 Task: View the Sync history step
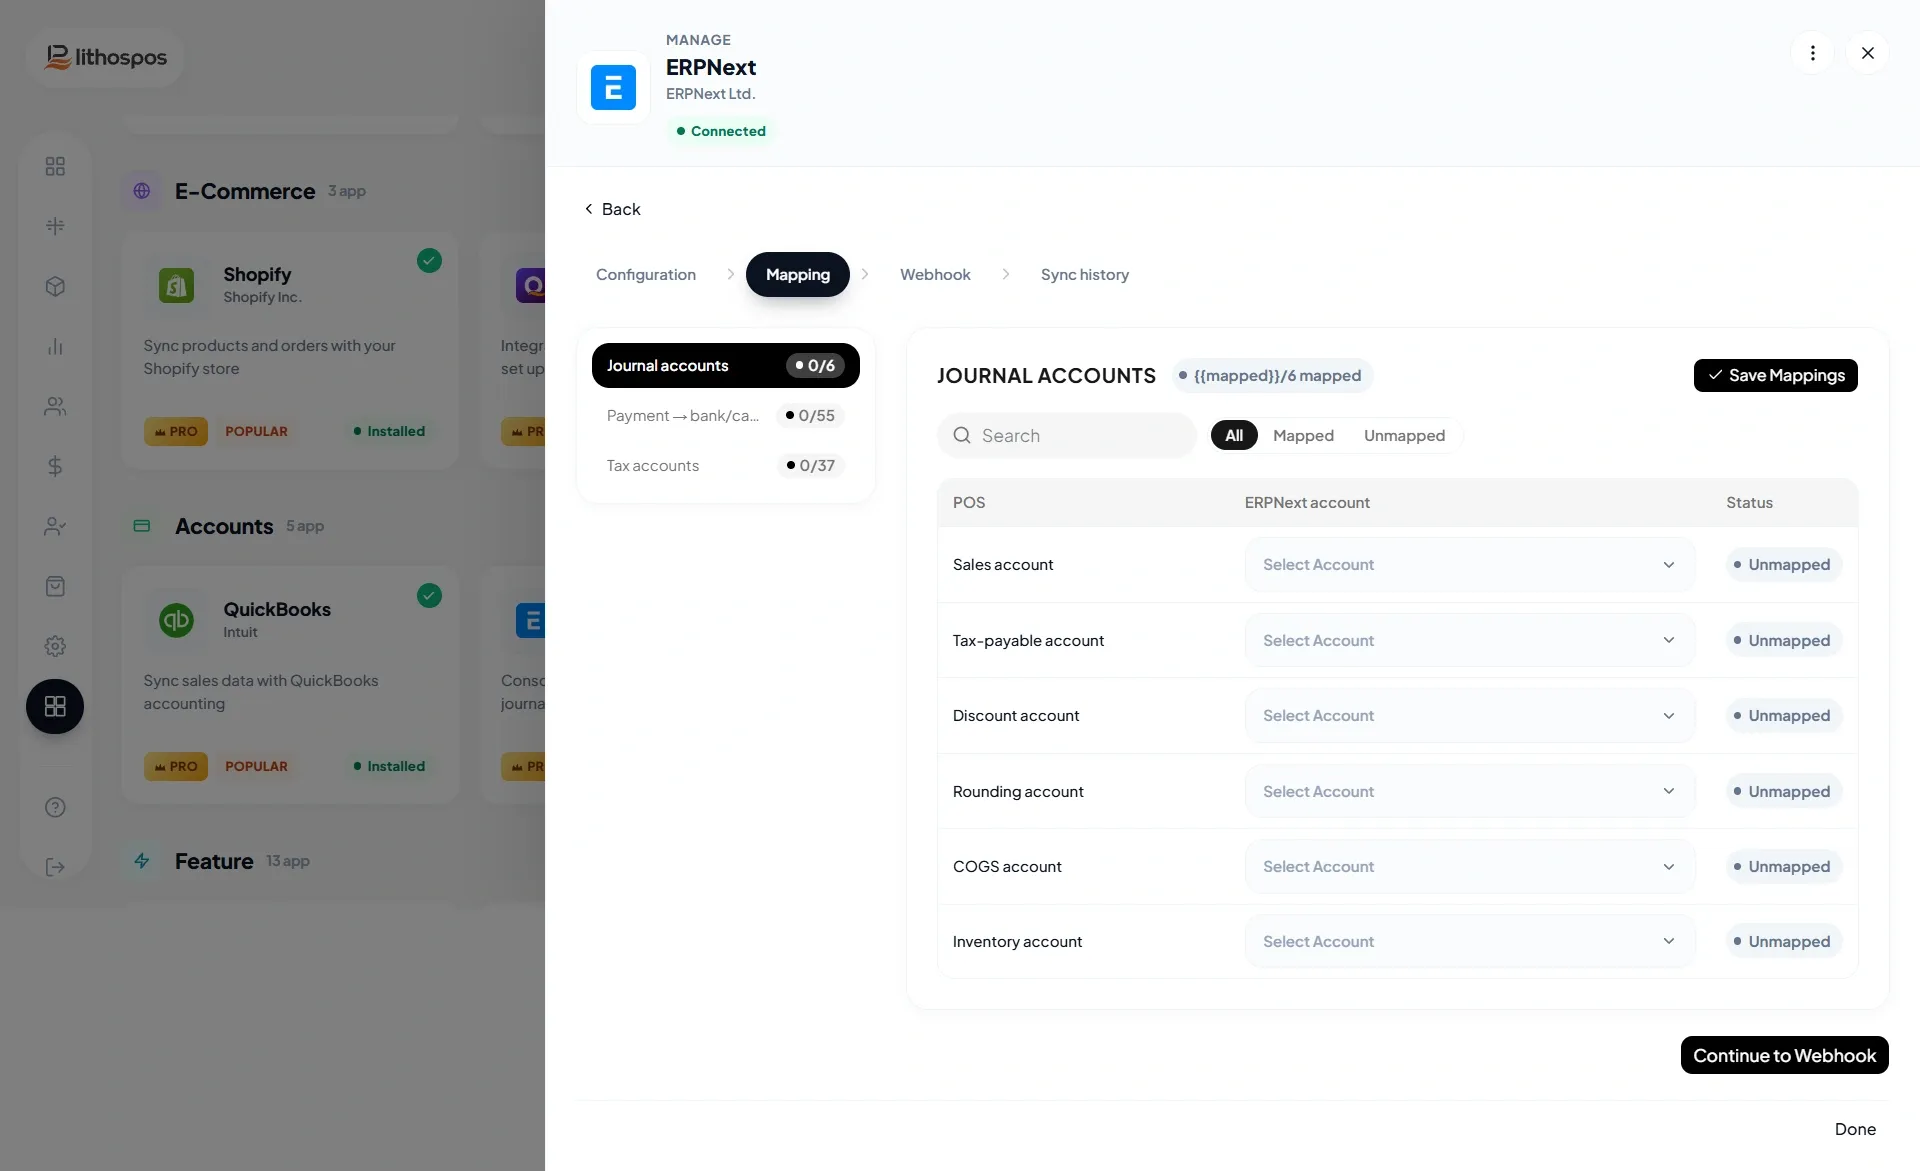pos(1085,275)
